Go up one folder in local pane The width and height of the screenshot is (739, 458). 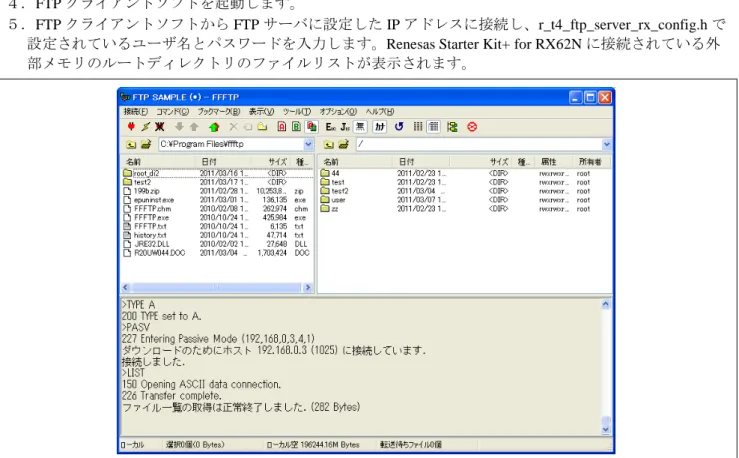click(x=131, y=144)
